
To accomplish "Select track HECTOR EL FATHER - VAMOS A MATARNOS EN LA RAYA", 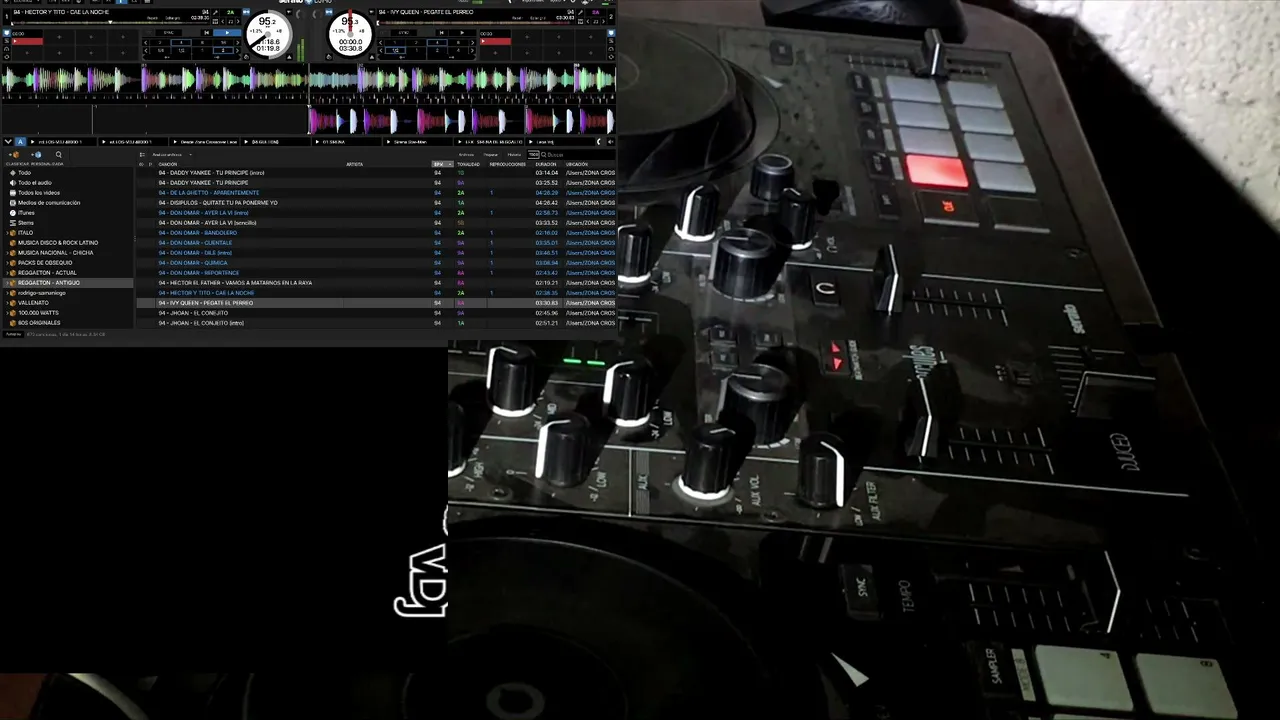I will pyautogui.click(x=376, y=283).
